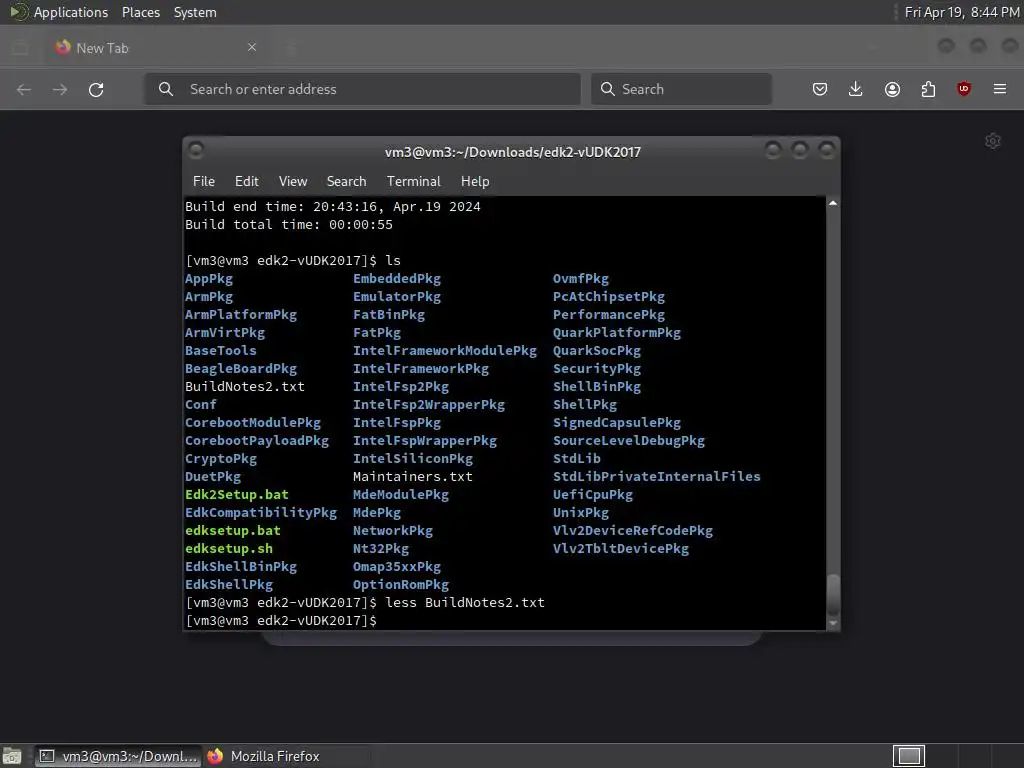This screenshot has height=768, width=1024.
Task: Click OvmfPkg directory name
Action: (581, 279)
